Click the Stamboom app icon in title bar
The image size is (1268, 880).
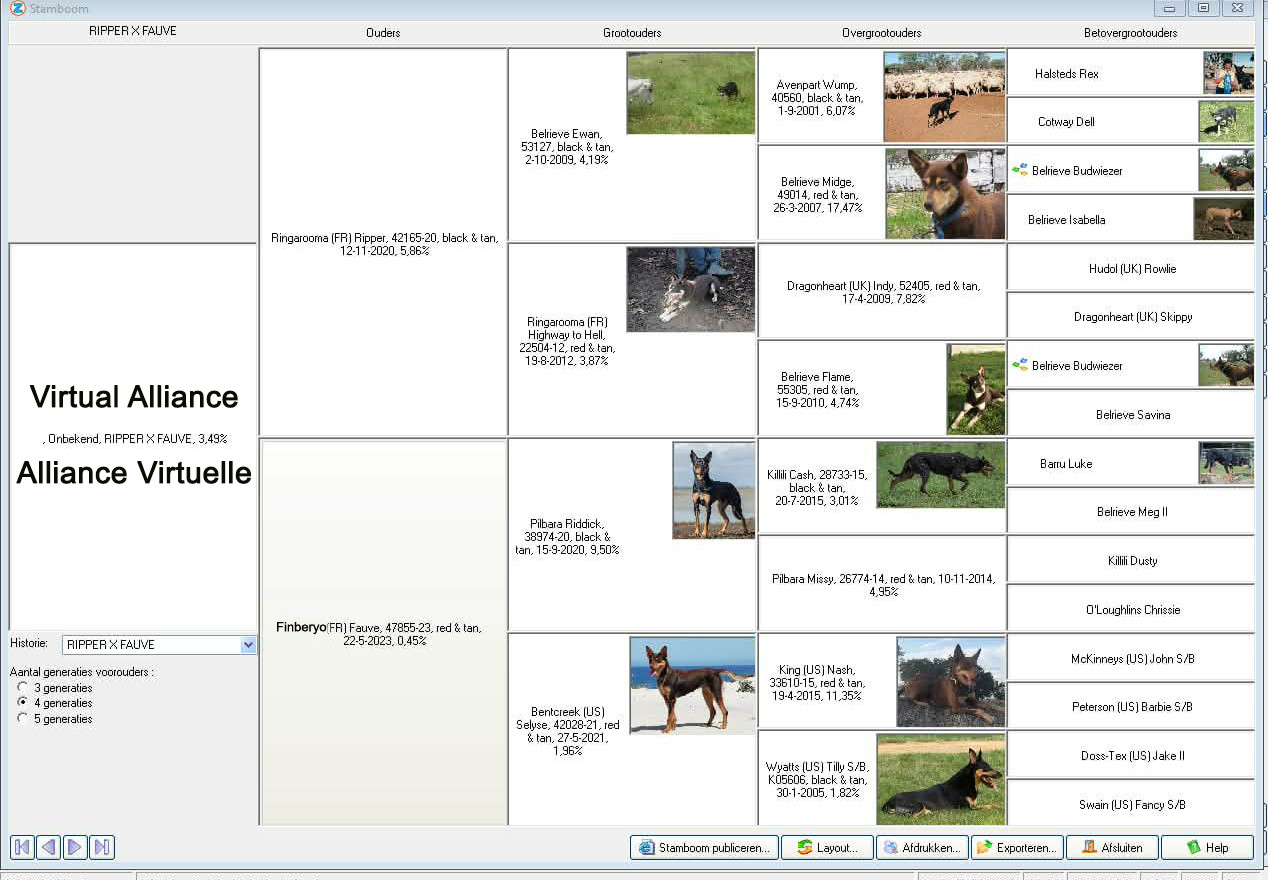point(17,8)
